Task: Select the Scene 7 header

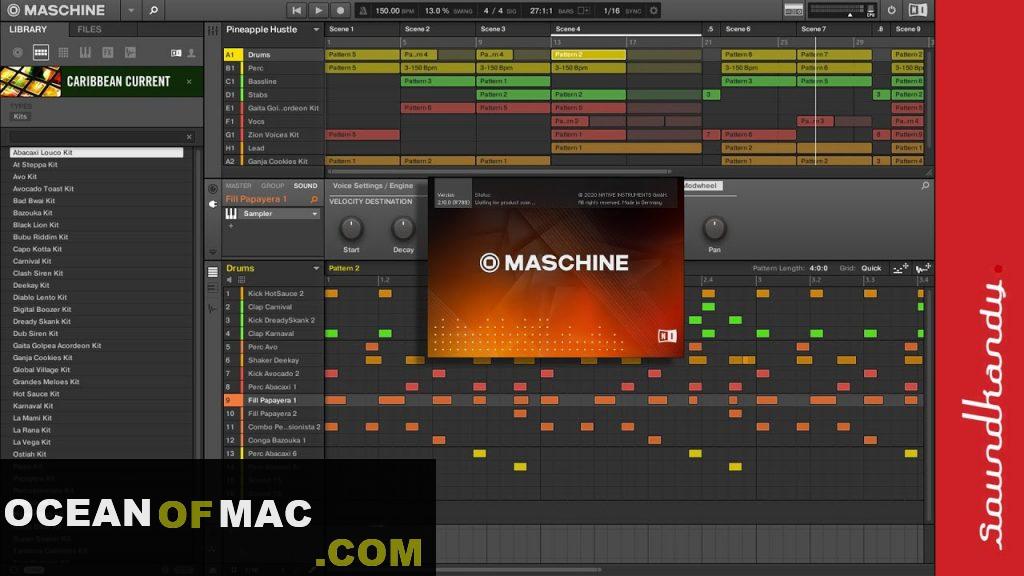Action: click(814, 29)
